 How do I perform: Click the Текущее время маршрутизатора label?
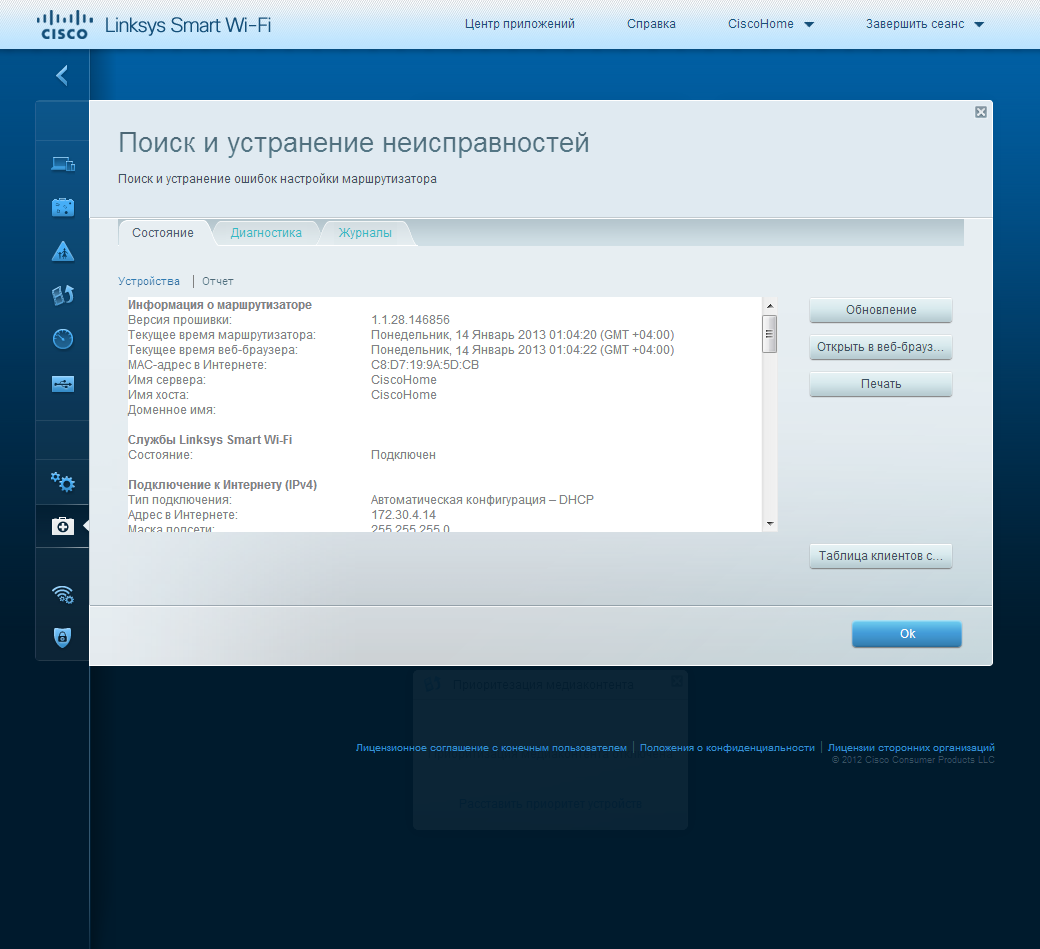pyautogui.click(x=222, y=335)
